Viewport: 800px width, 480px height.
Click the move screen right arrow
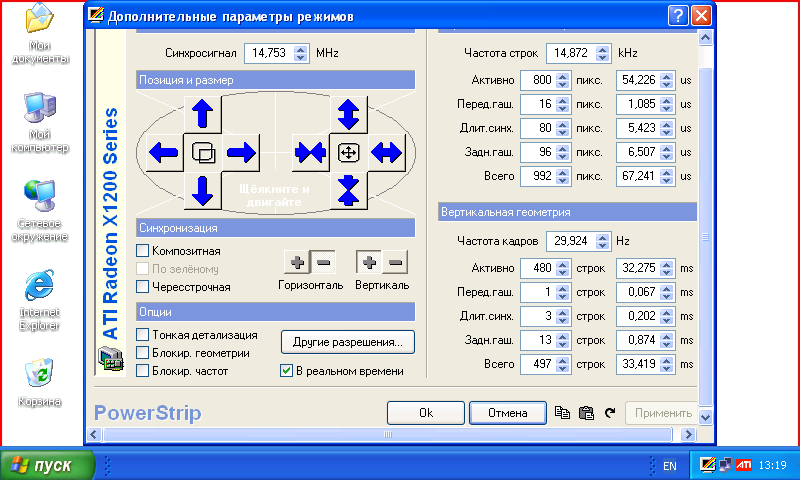(241, 152)
